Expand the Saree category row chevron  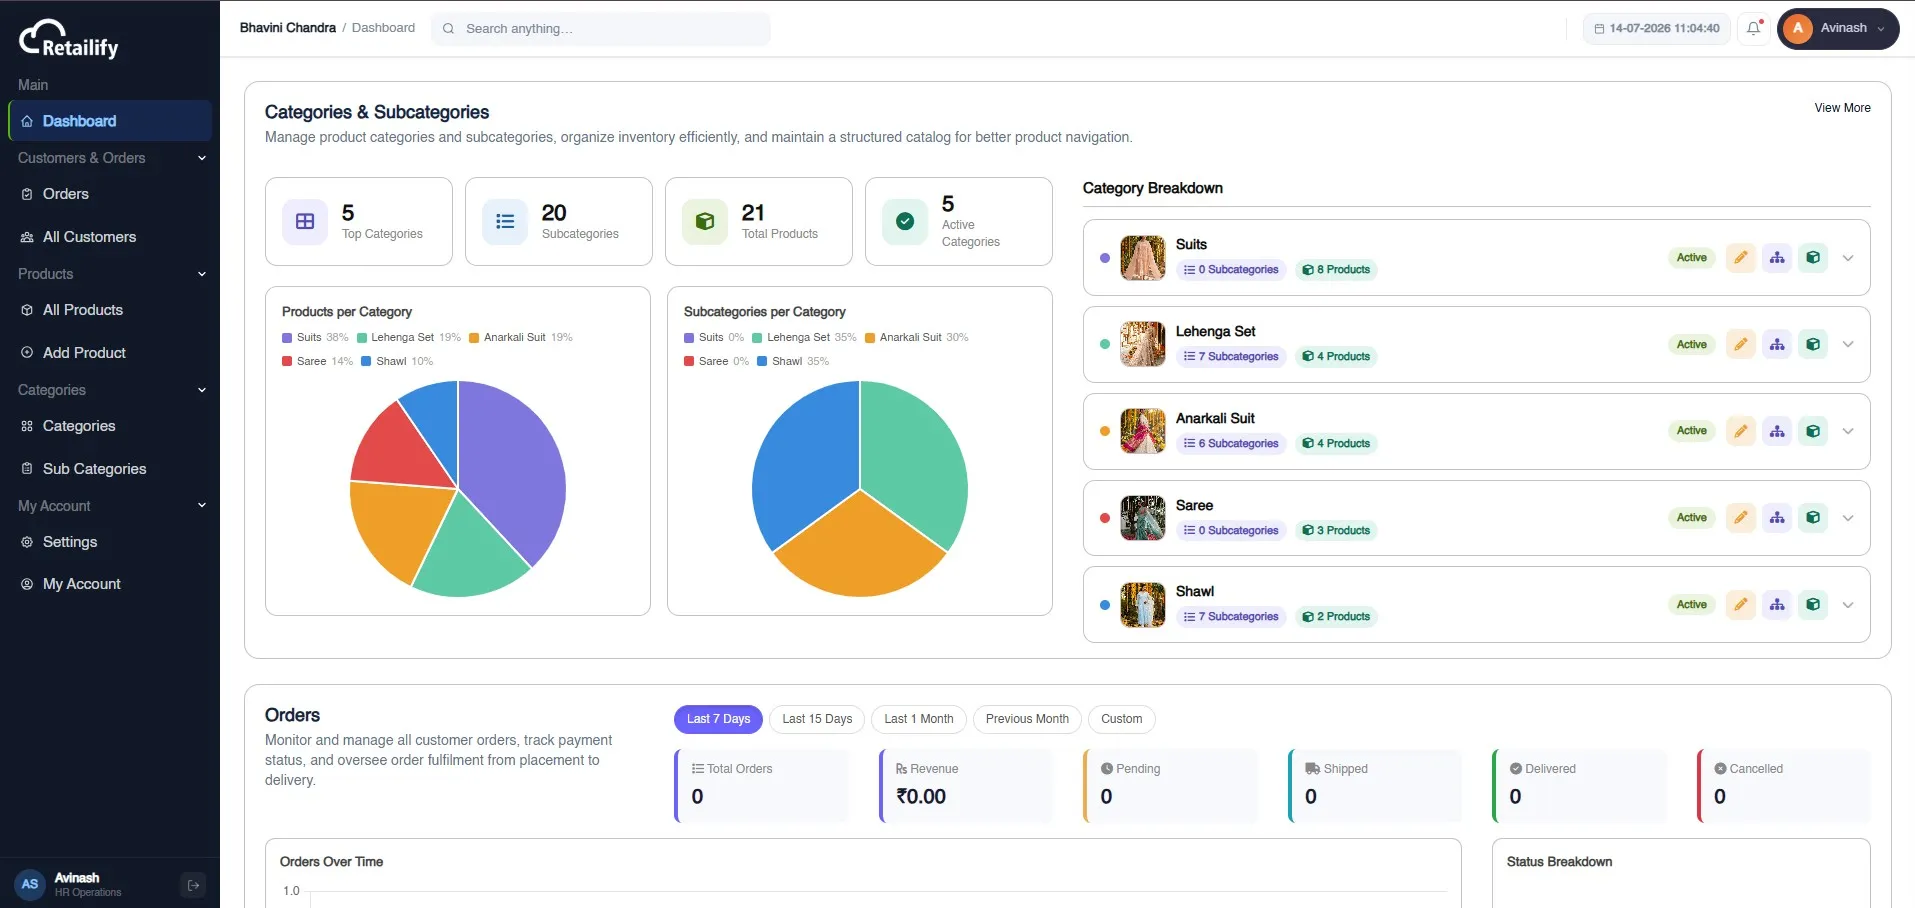tap(1848, 517)
